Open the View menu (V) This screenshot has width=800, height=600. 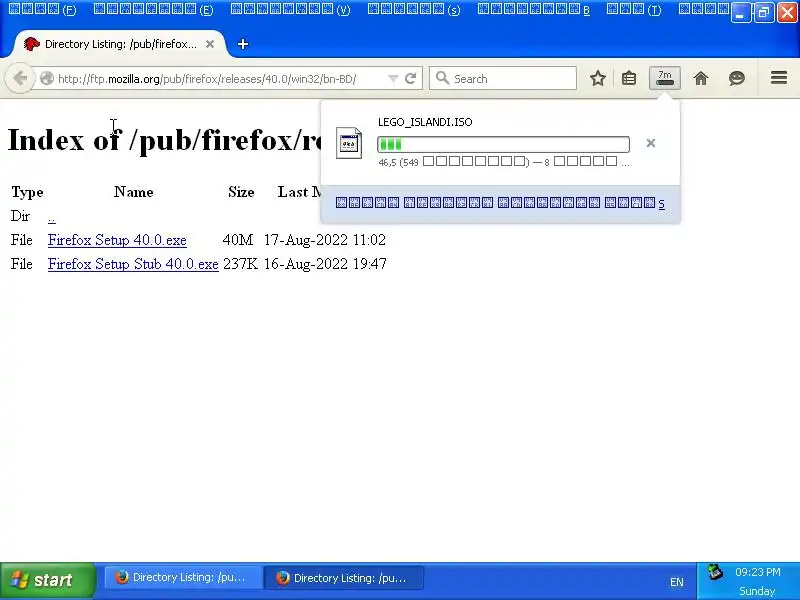tap(291, 9)
